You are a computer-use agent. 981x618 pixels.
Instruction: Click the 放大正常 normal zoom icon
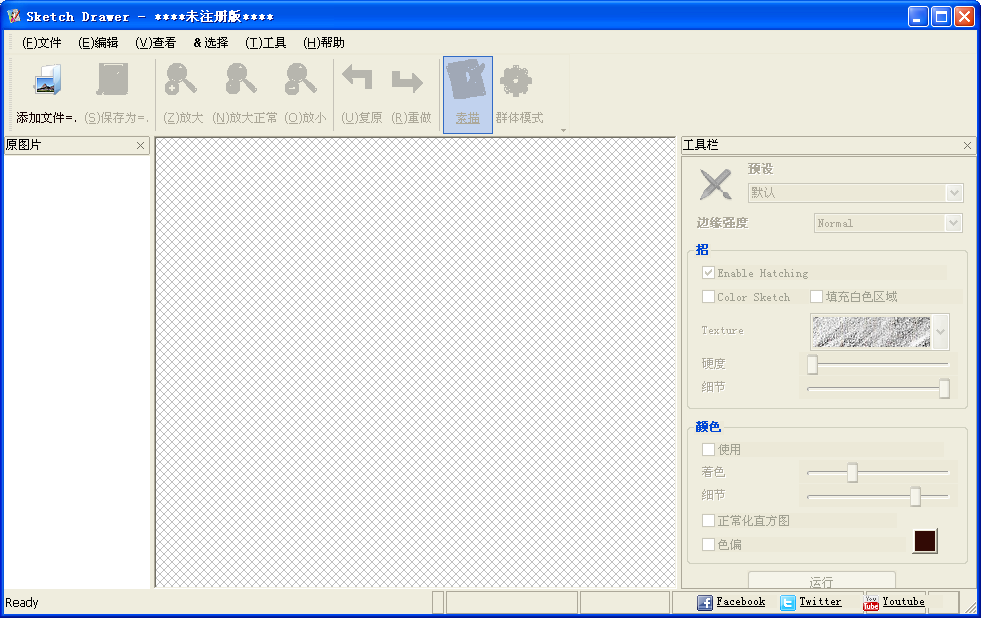point(241,79)
